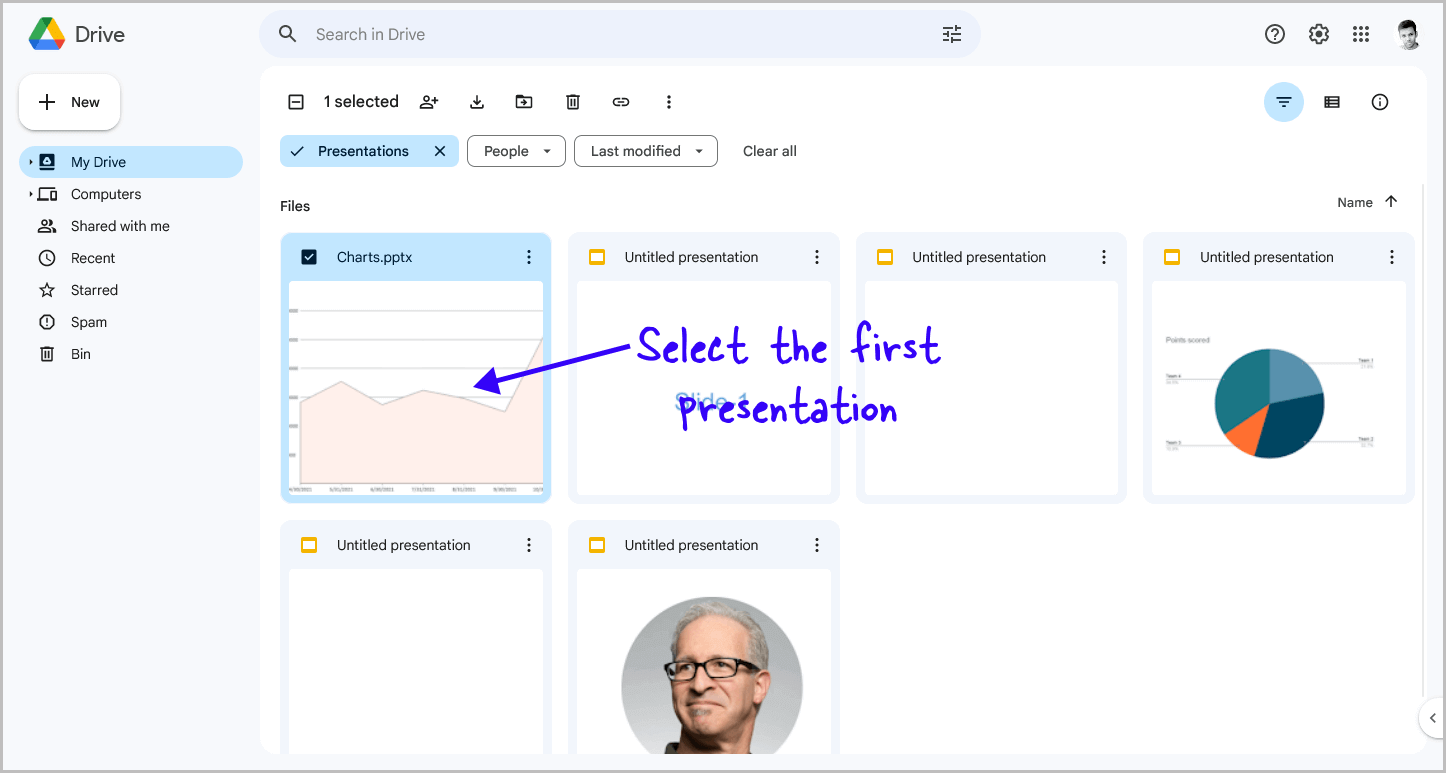Share the selected file with someone
Image resolution: width=1446 pixels, height=773 pixels.
(x=429, y=101)
